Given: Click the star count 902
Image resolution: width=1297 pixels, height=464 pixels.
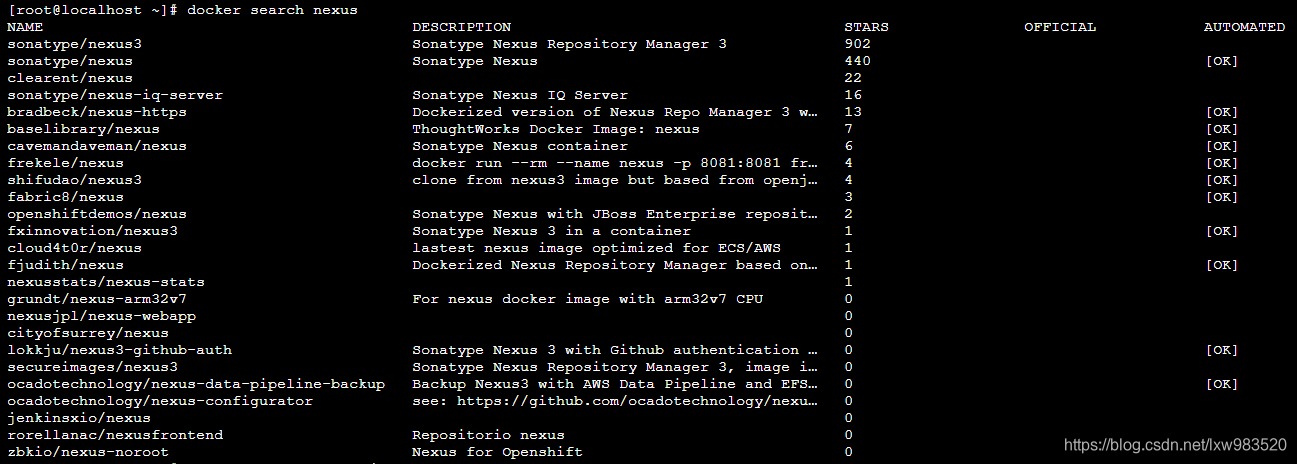Looking at the screenshot, I should point(857,44).
